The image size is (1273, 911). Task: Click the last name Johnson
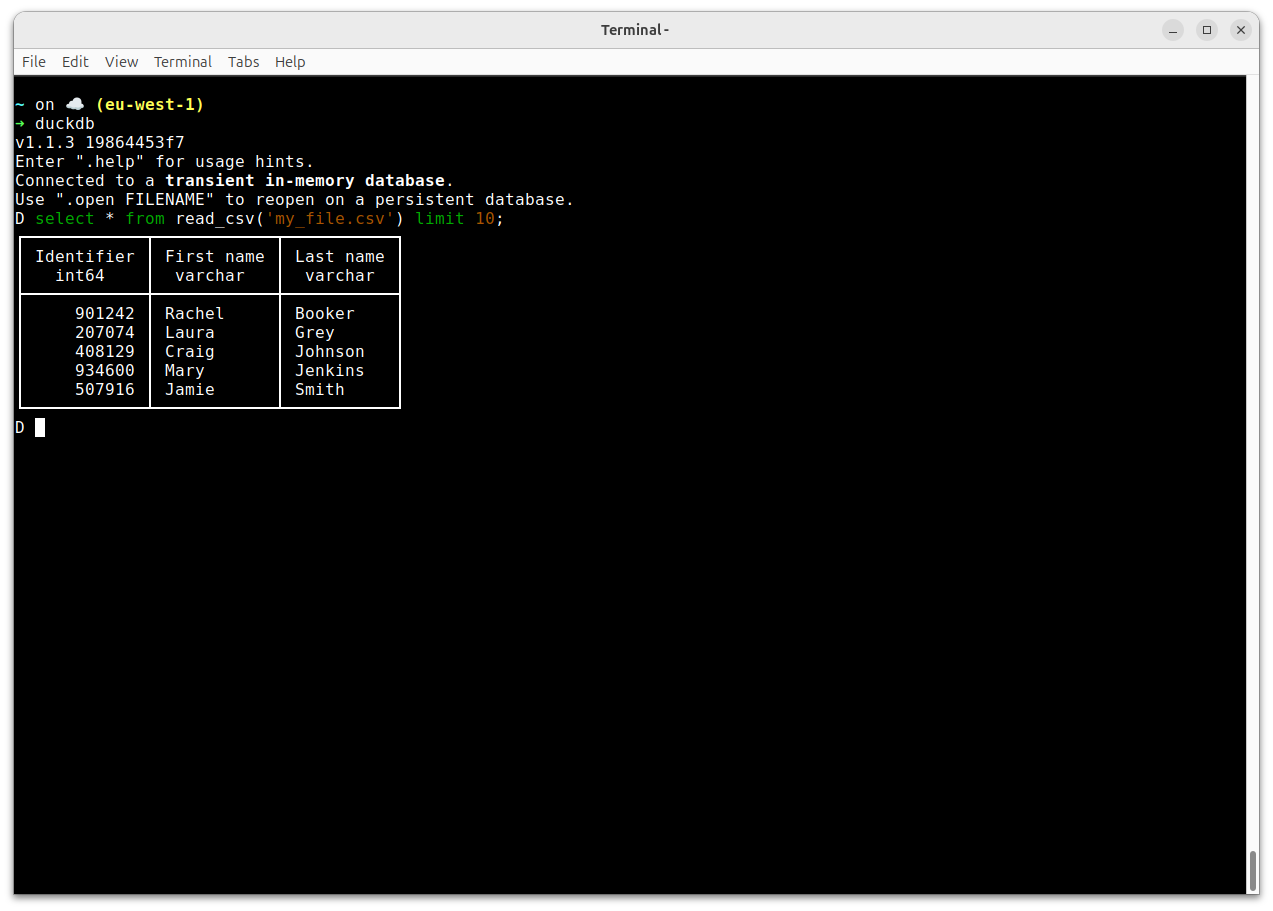(330, 351)
